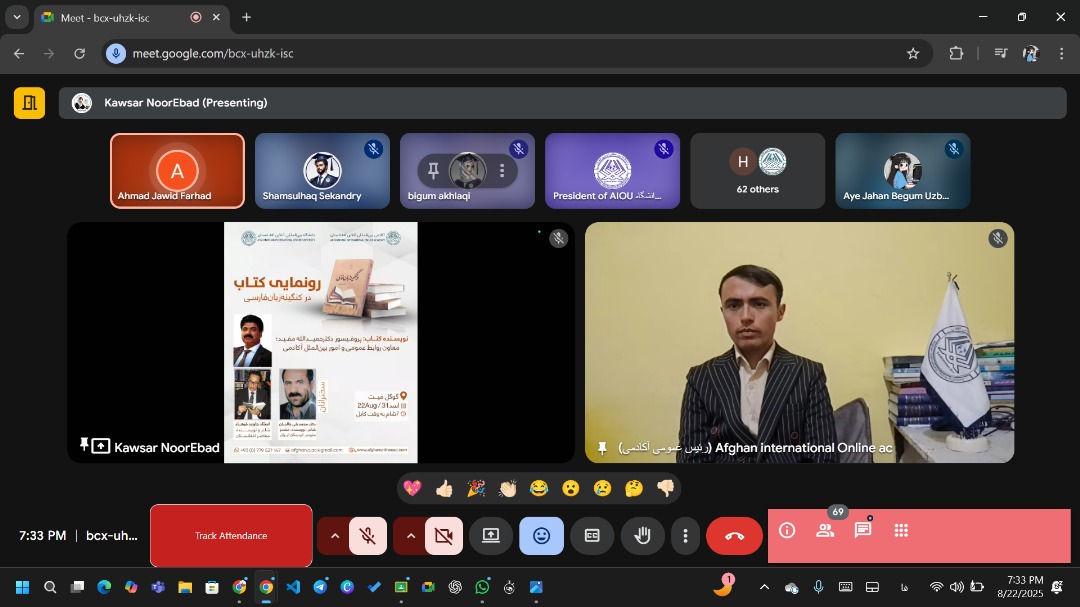Viewport: 1080px width, 607px height.
Task: Send the thumbs up reaction
Action: (x=444, y=488)
